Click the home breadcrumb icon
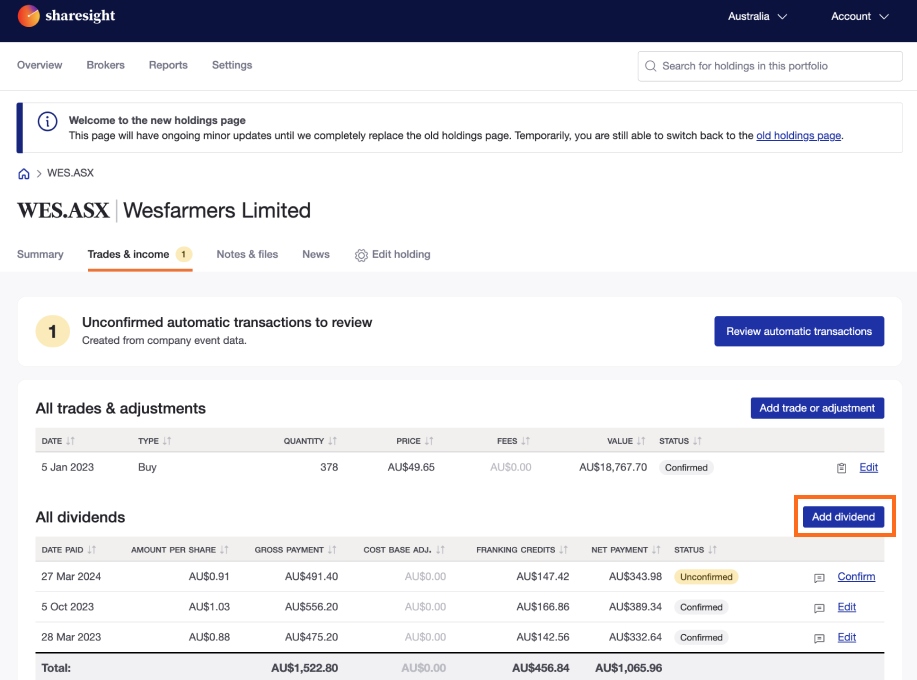917x680 pixels. pos(23,174)
